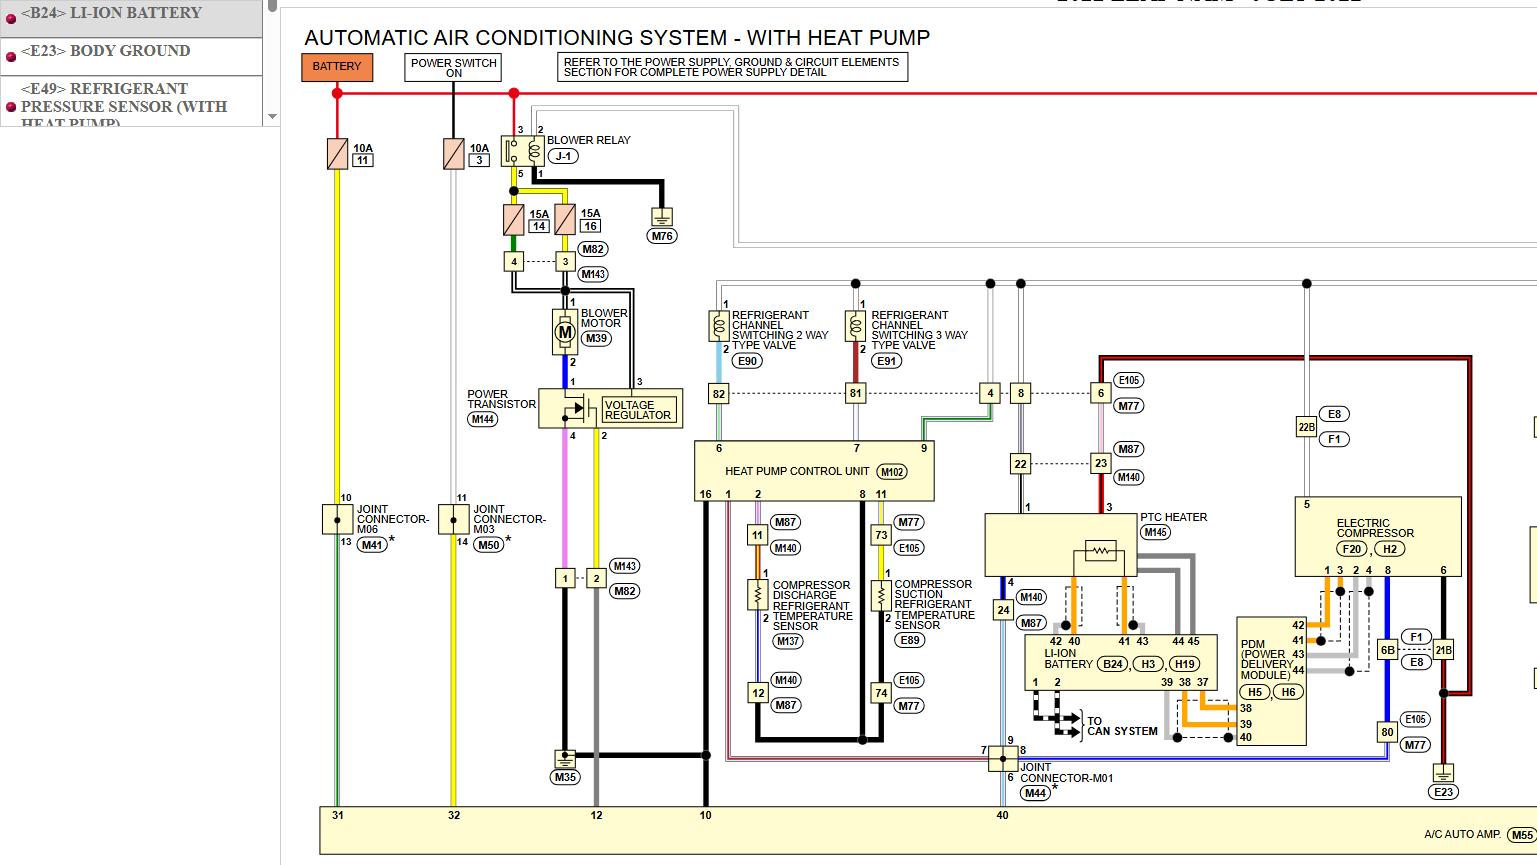Image resolution: width=1537 pixels, height=865 pixels.
Task: Open the E23 BODY GROUND sidebar entry
Action: (x=131, y=54)
